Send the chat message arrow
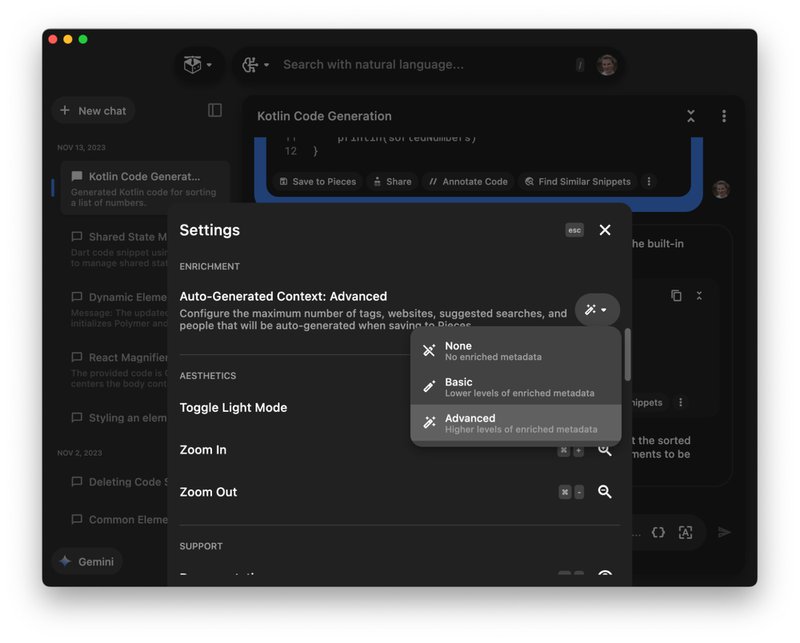The image size is (800, 643). coord(724,533)
